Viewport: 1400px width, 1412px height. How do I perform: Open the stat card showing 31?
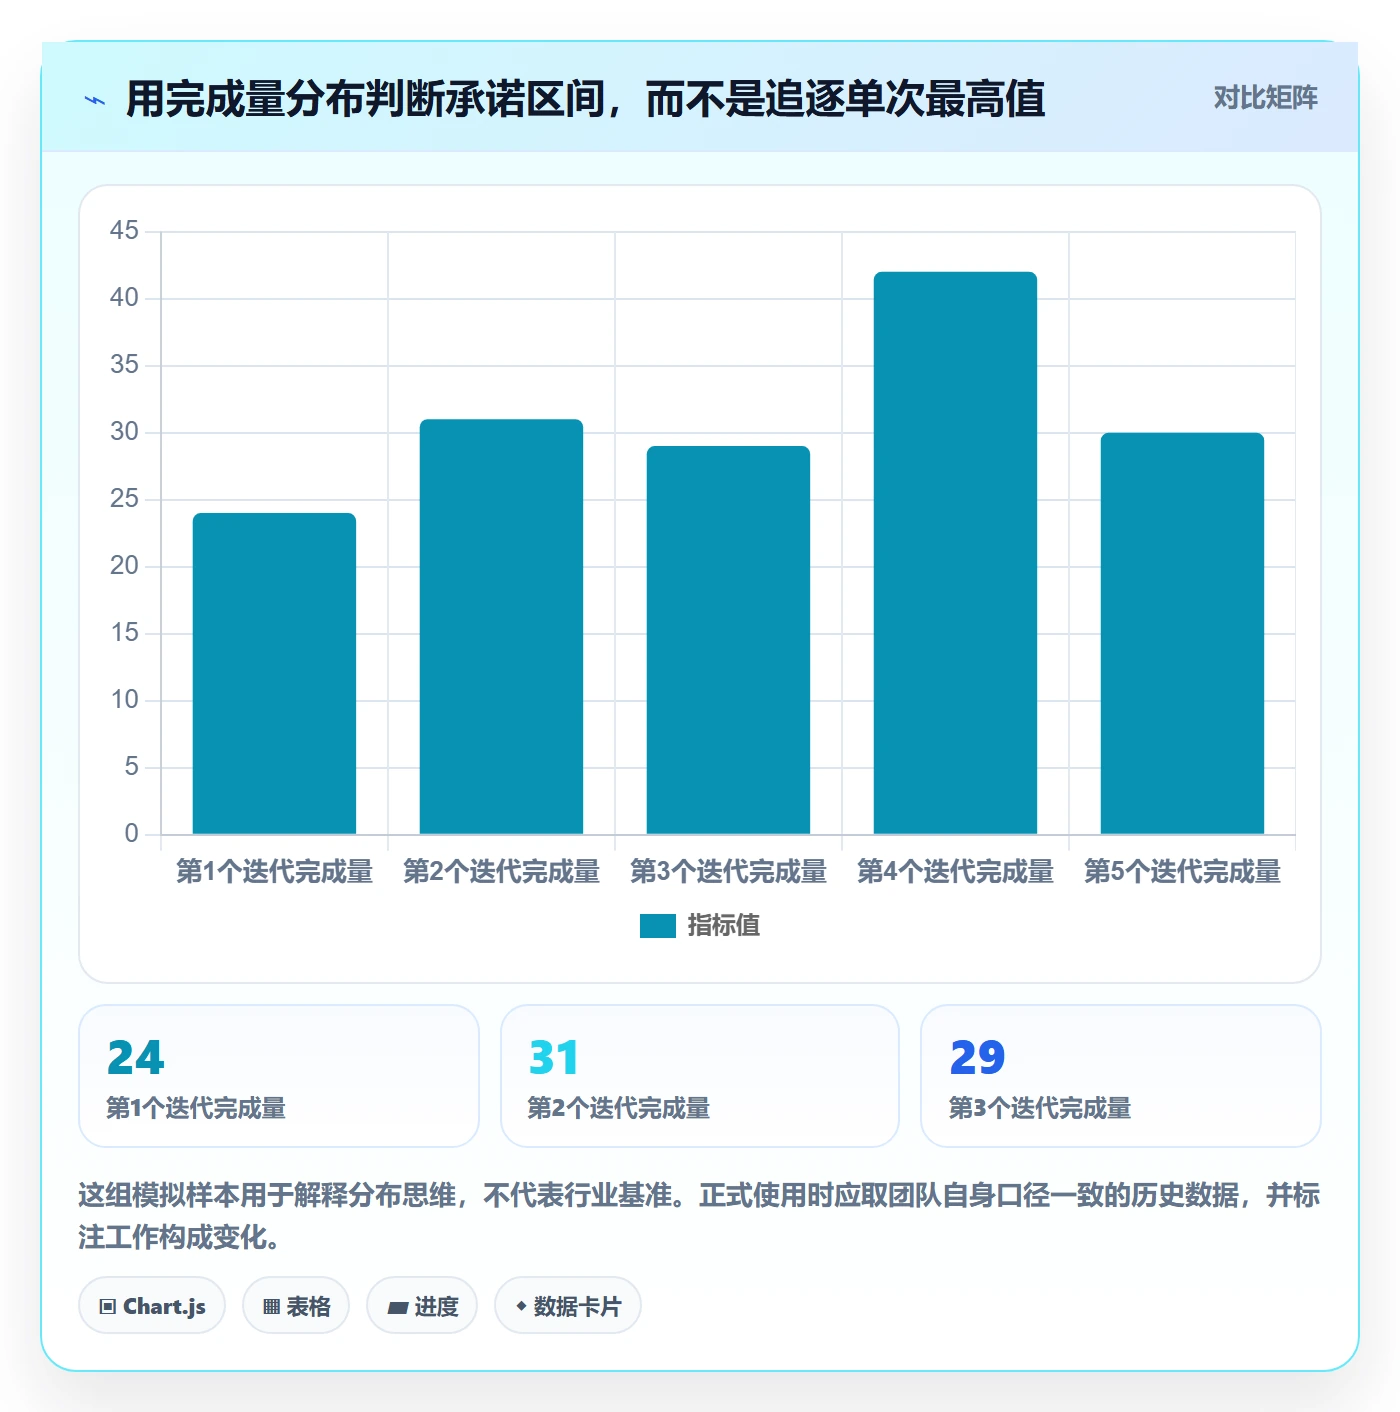[700, 1076]
